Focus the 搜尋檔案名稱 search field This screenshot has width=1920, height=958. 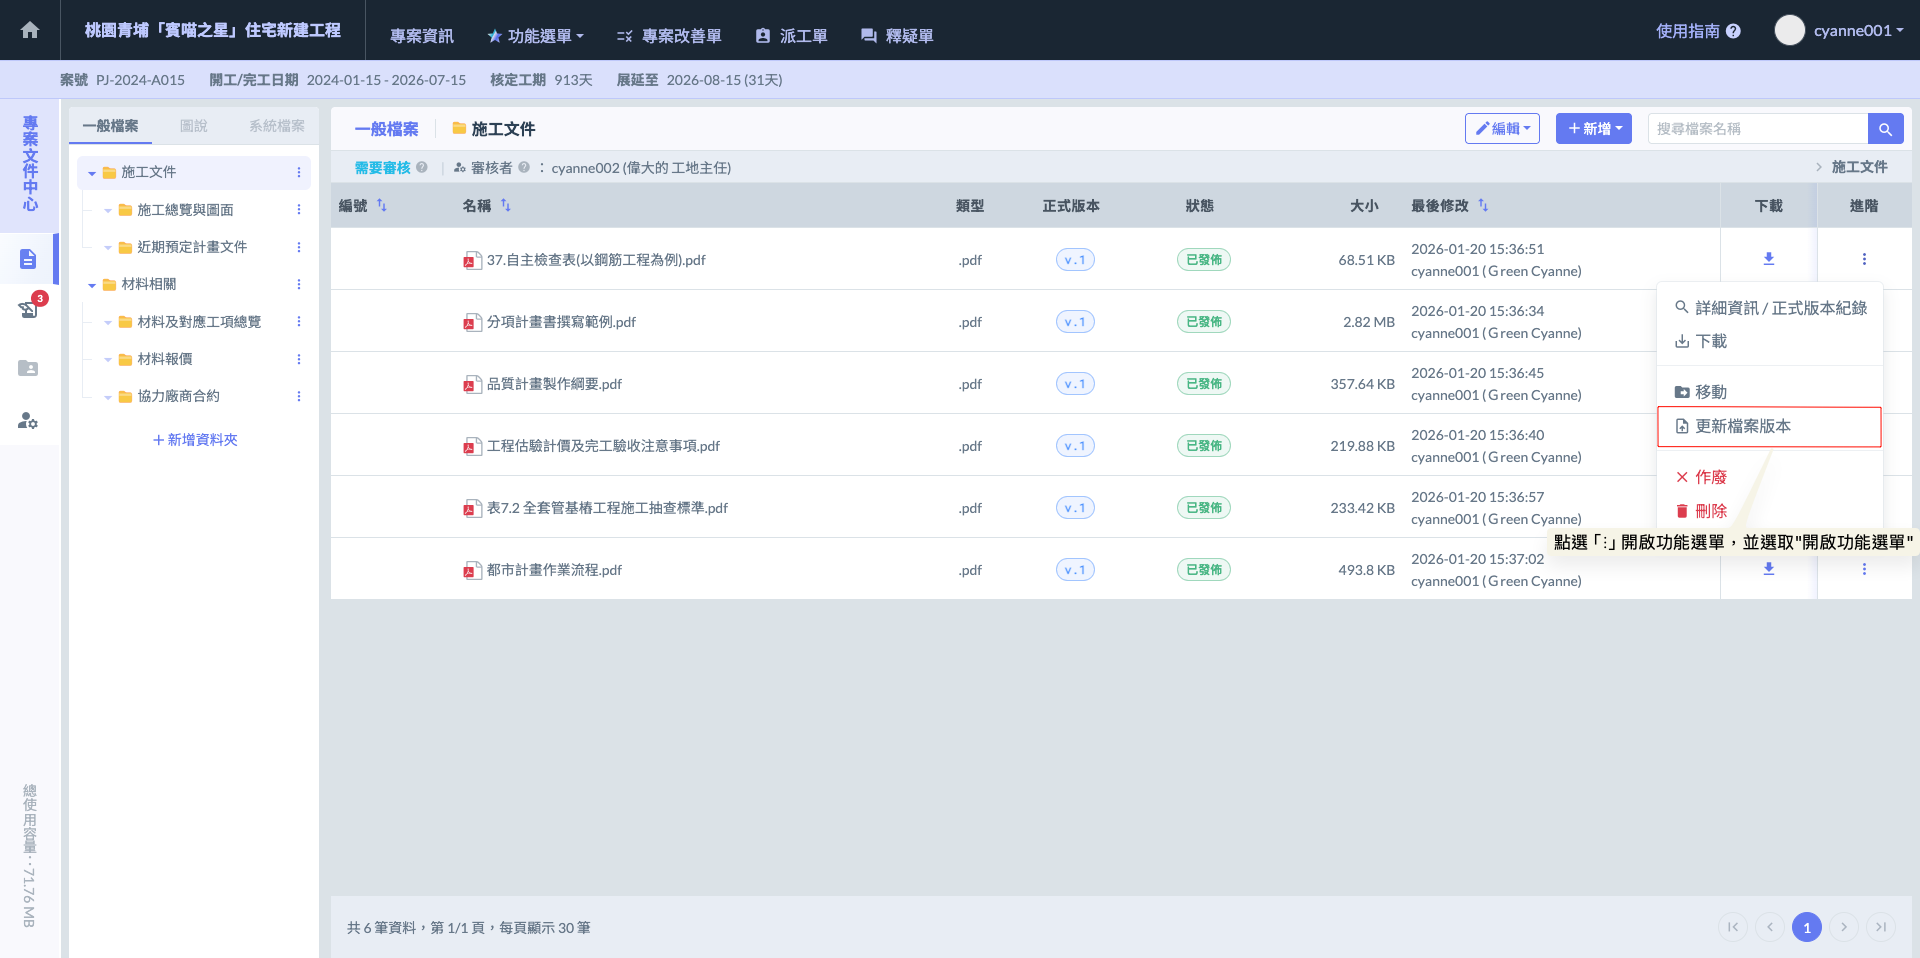(x=1757, y=129)
